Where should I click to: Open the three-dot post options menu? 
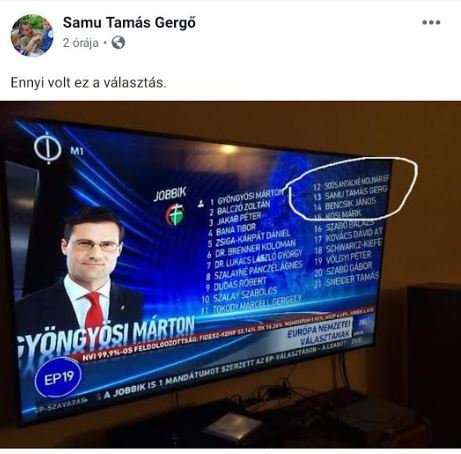(431, 22)
